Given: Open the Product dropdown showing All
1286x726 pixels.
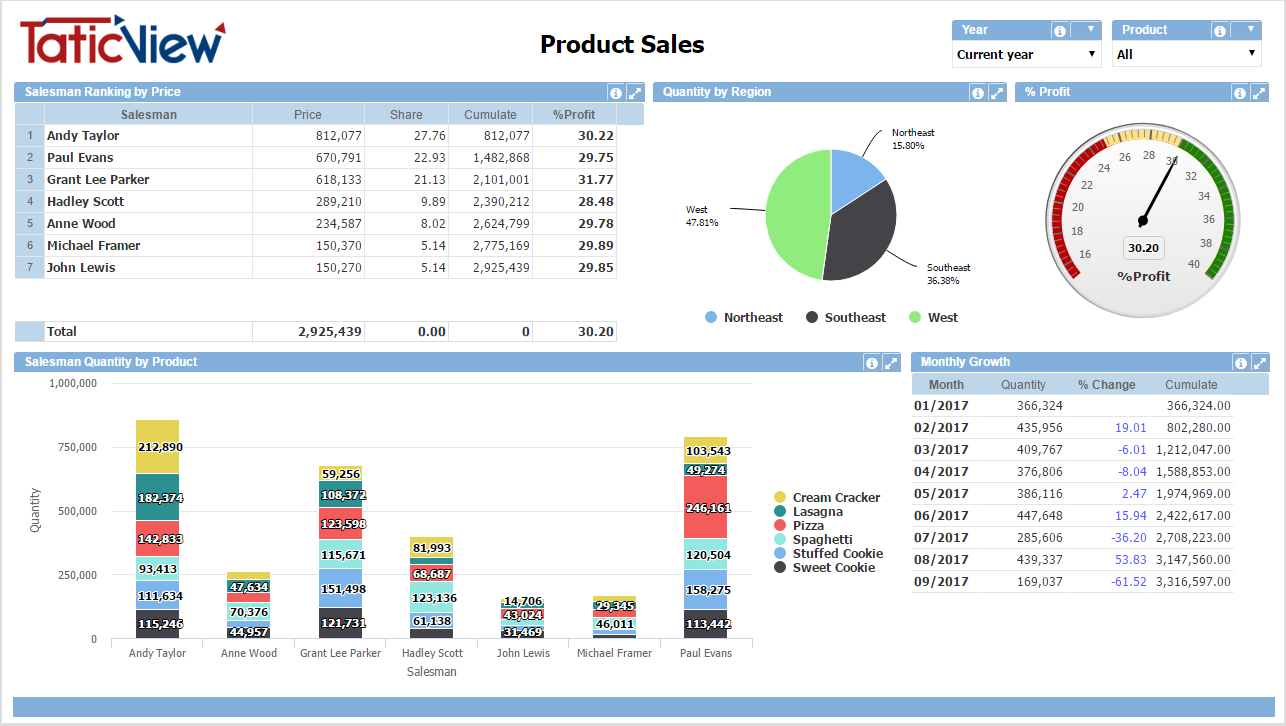Looking at the screenshot, I should click(1186, 54).
